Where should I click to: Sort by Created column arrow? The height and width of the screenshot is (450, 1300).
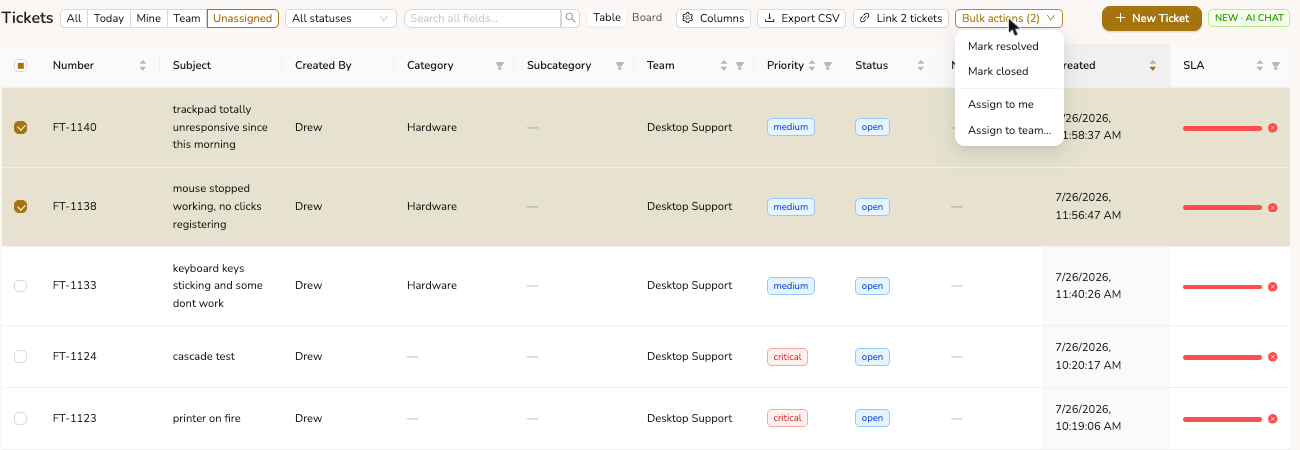pyautogui.click(x=1153, y=66)
